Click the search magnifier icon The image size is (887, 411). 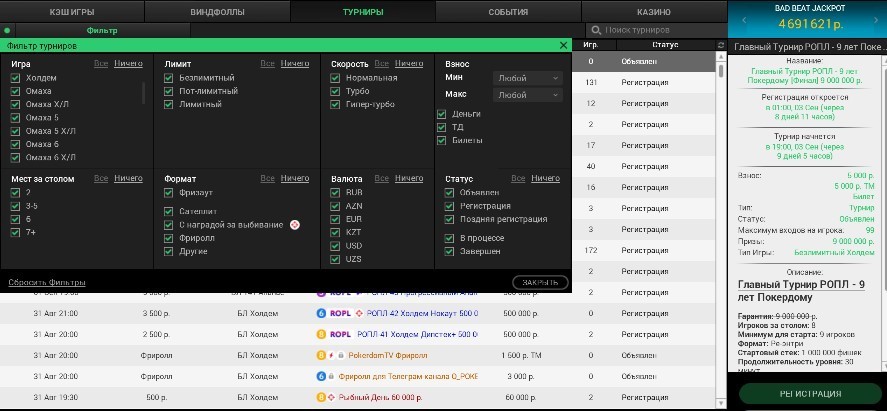595,31
